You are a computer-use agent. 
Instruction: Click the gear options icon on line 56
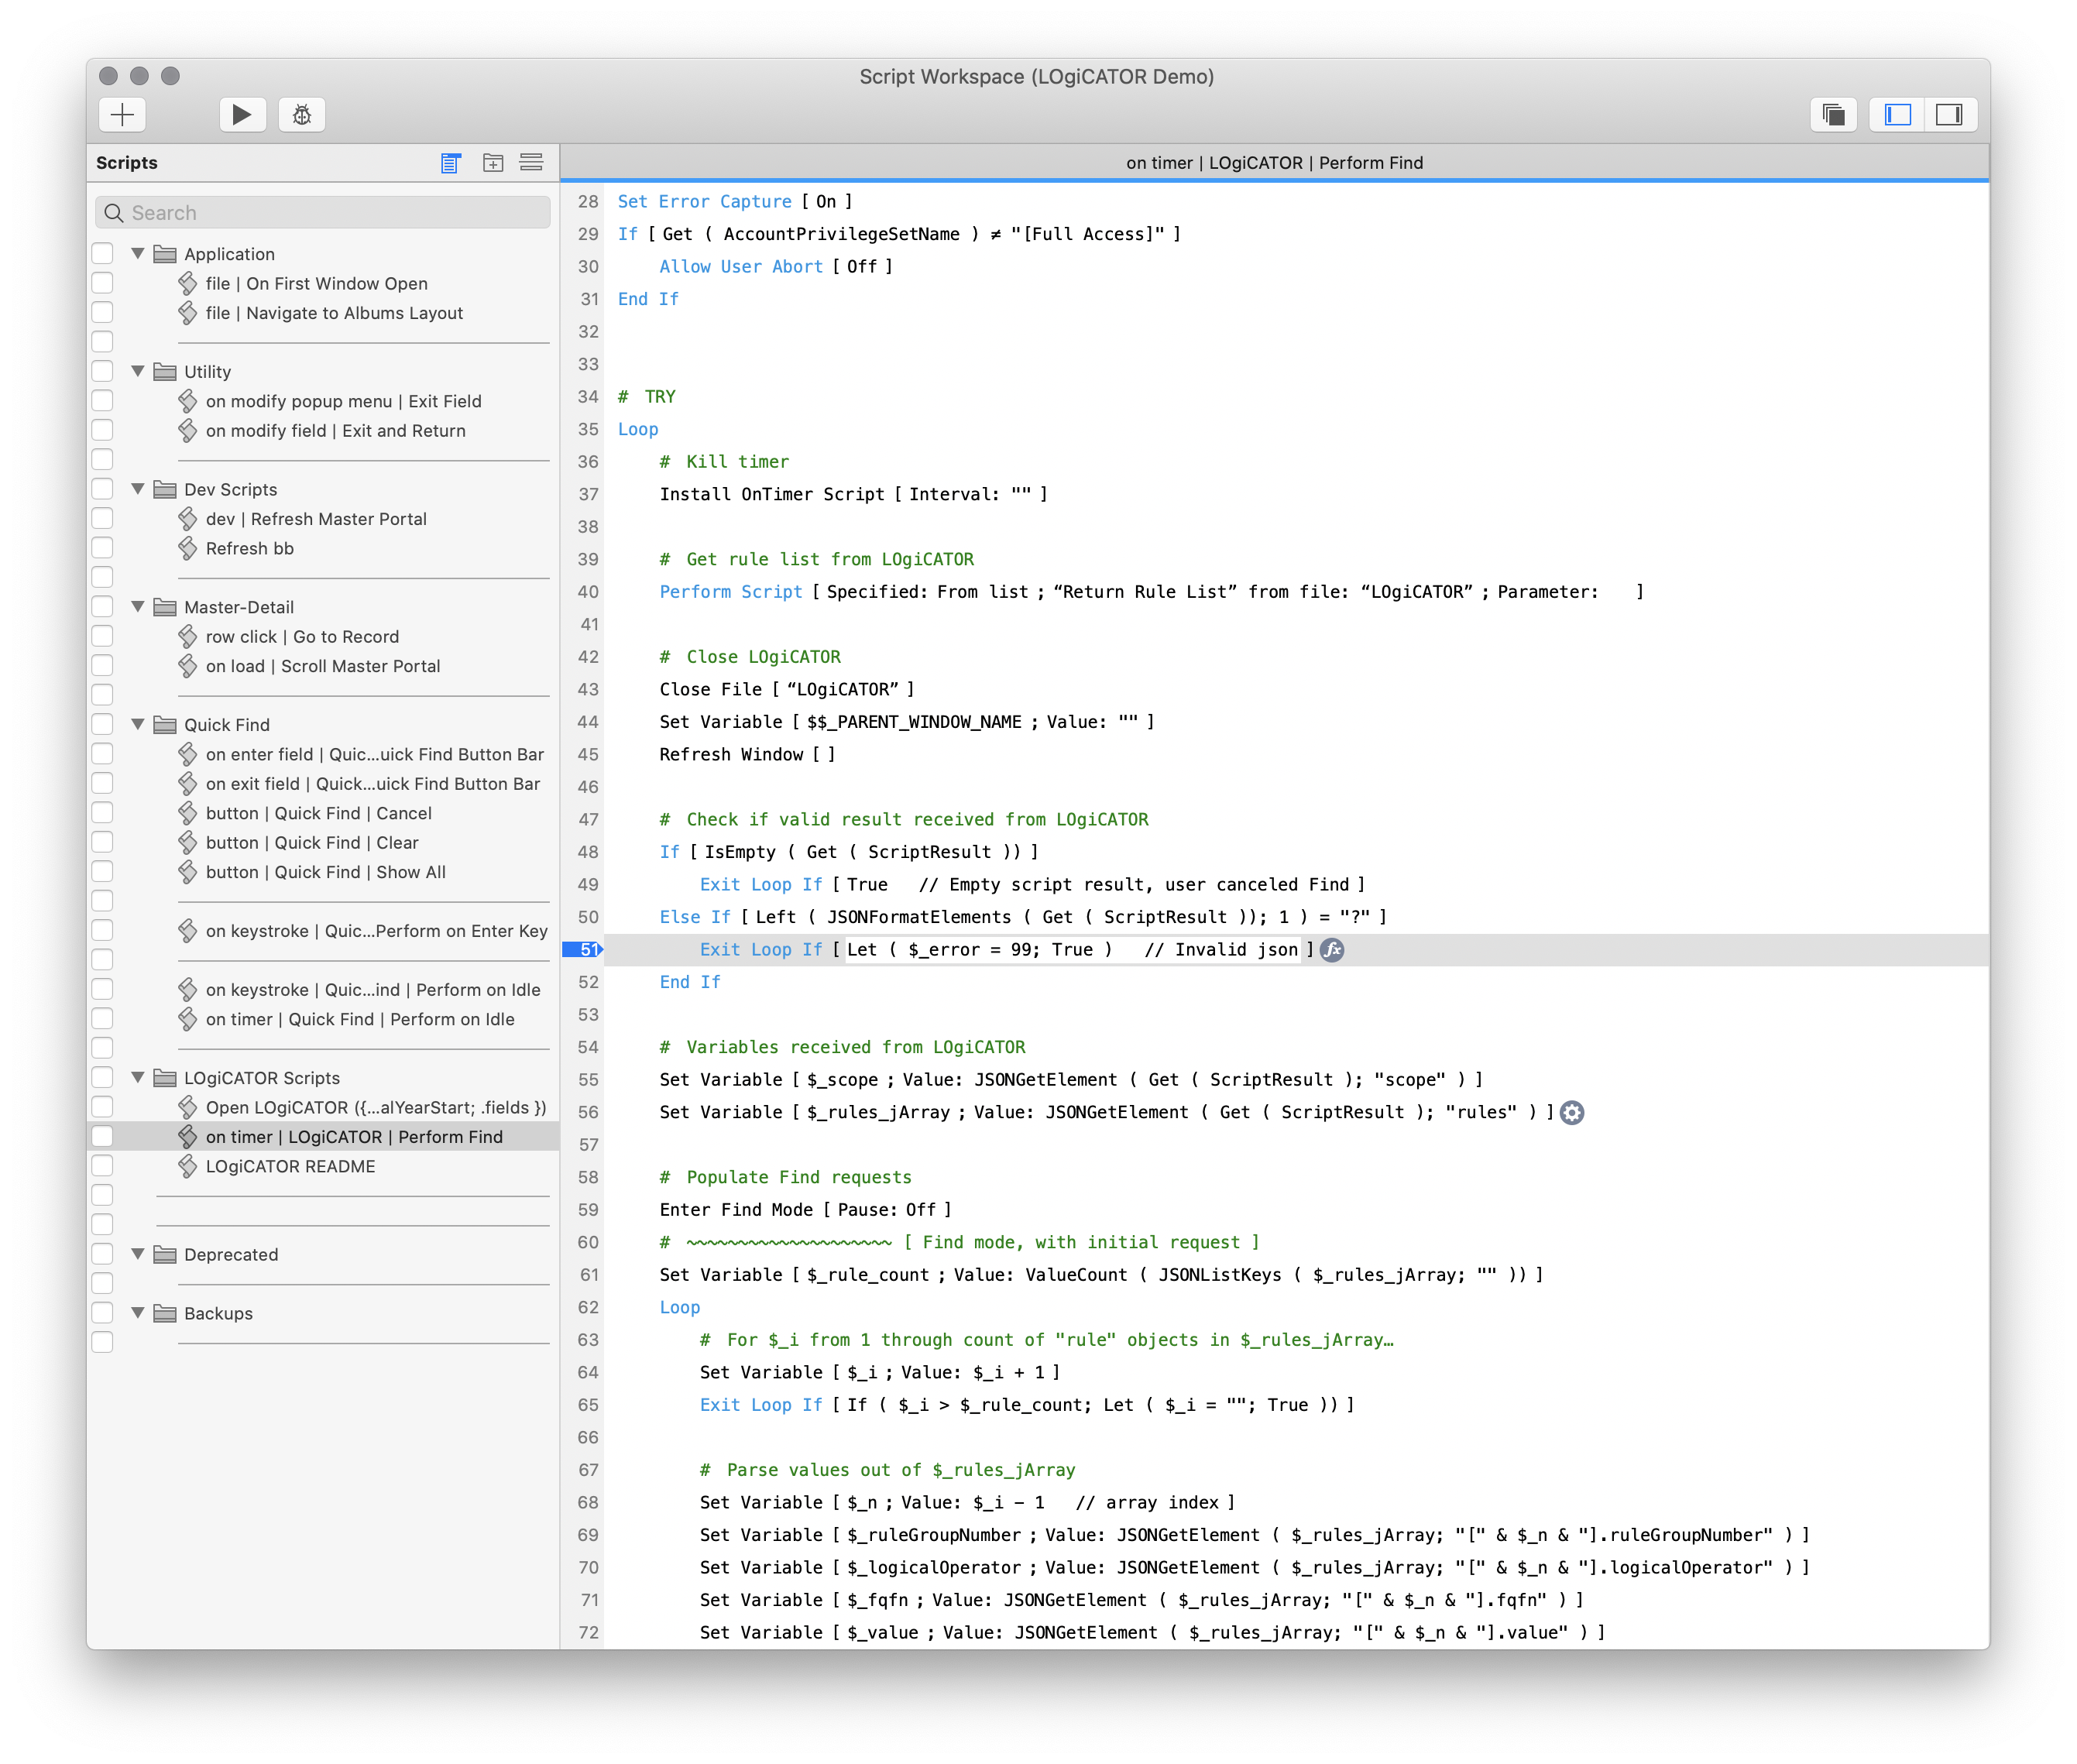(x=1571, y=1112)
